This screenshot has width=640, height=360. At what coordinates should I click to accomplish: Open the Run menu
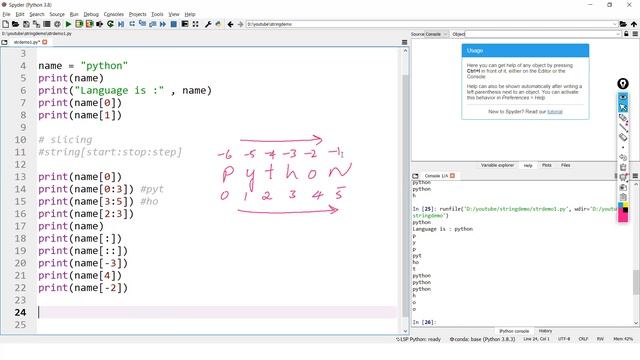click(74, 14)
